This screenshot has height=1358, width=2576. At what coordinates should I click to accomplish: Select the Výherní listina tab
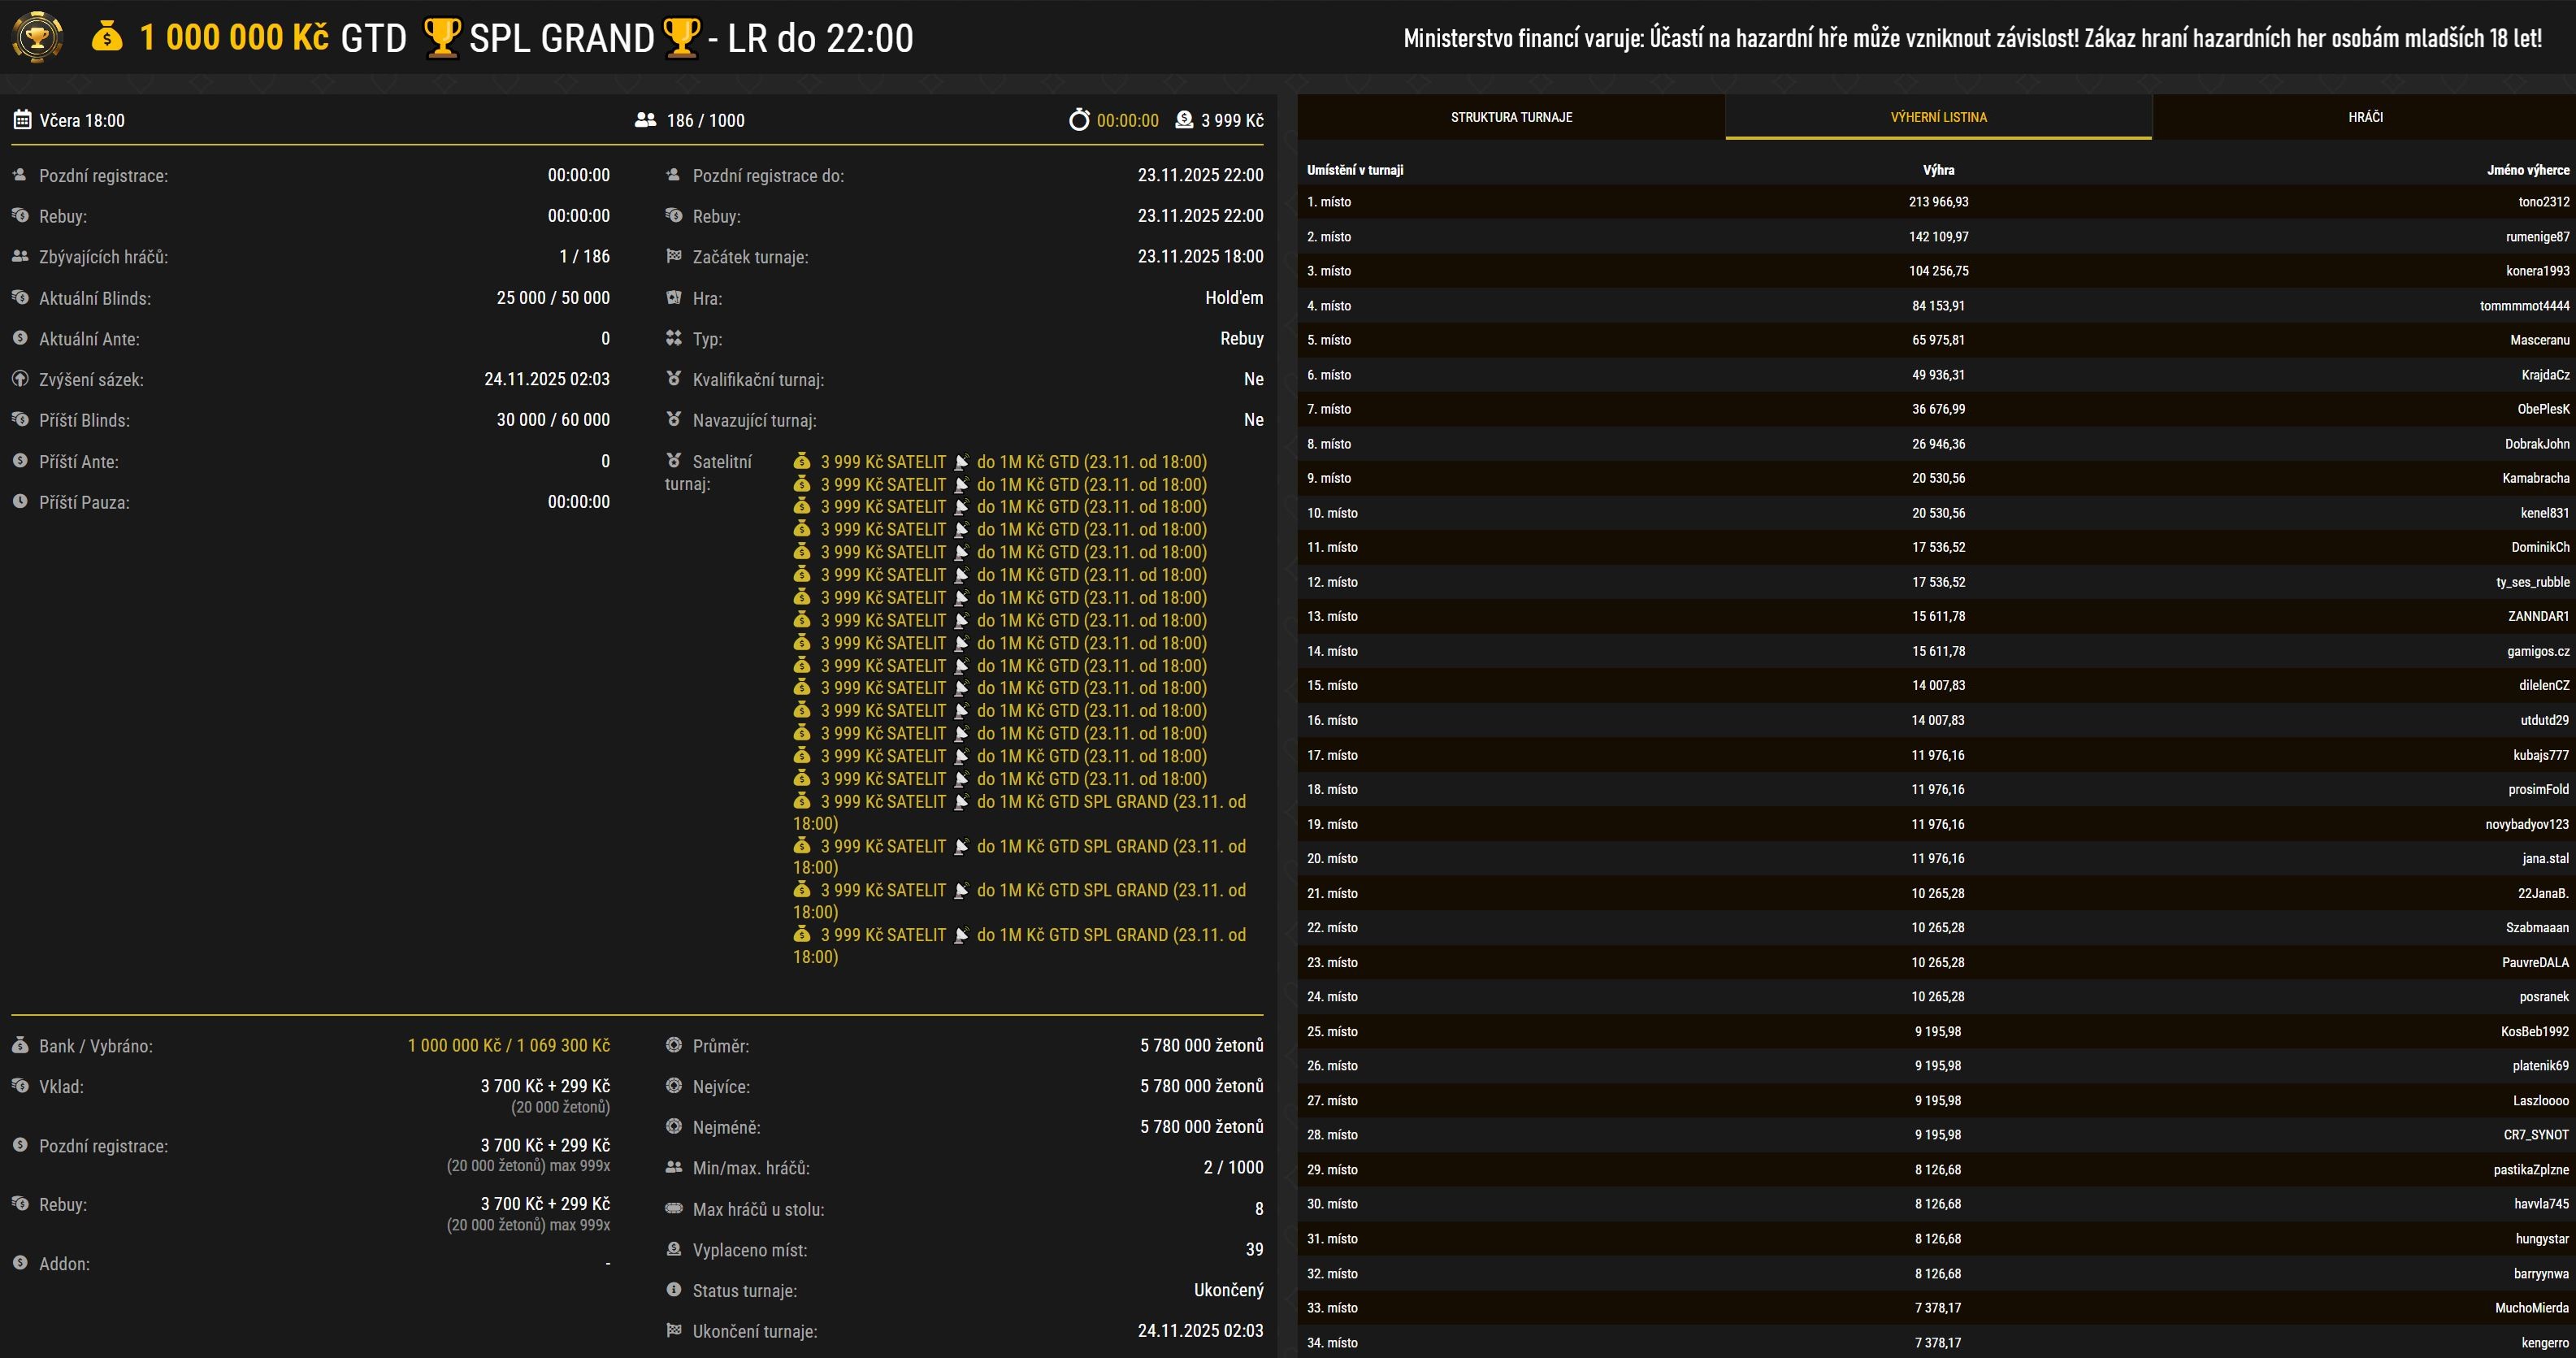1938,117
